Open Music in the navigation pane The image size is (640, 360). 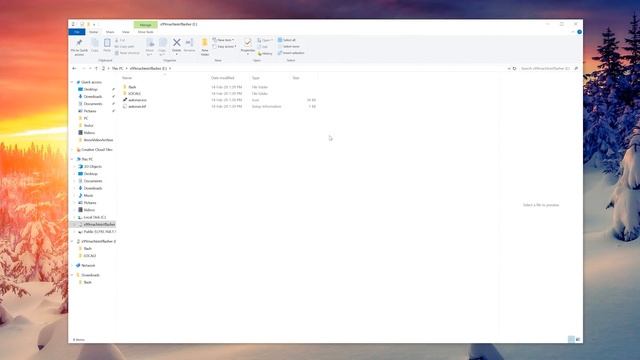88,196
